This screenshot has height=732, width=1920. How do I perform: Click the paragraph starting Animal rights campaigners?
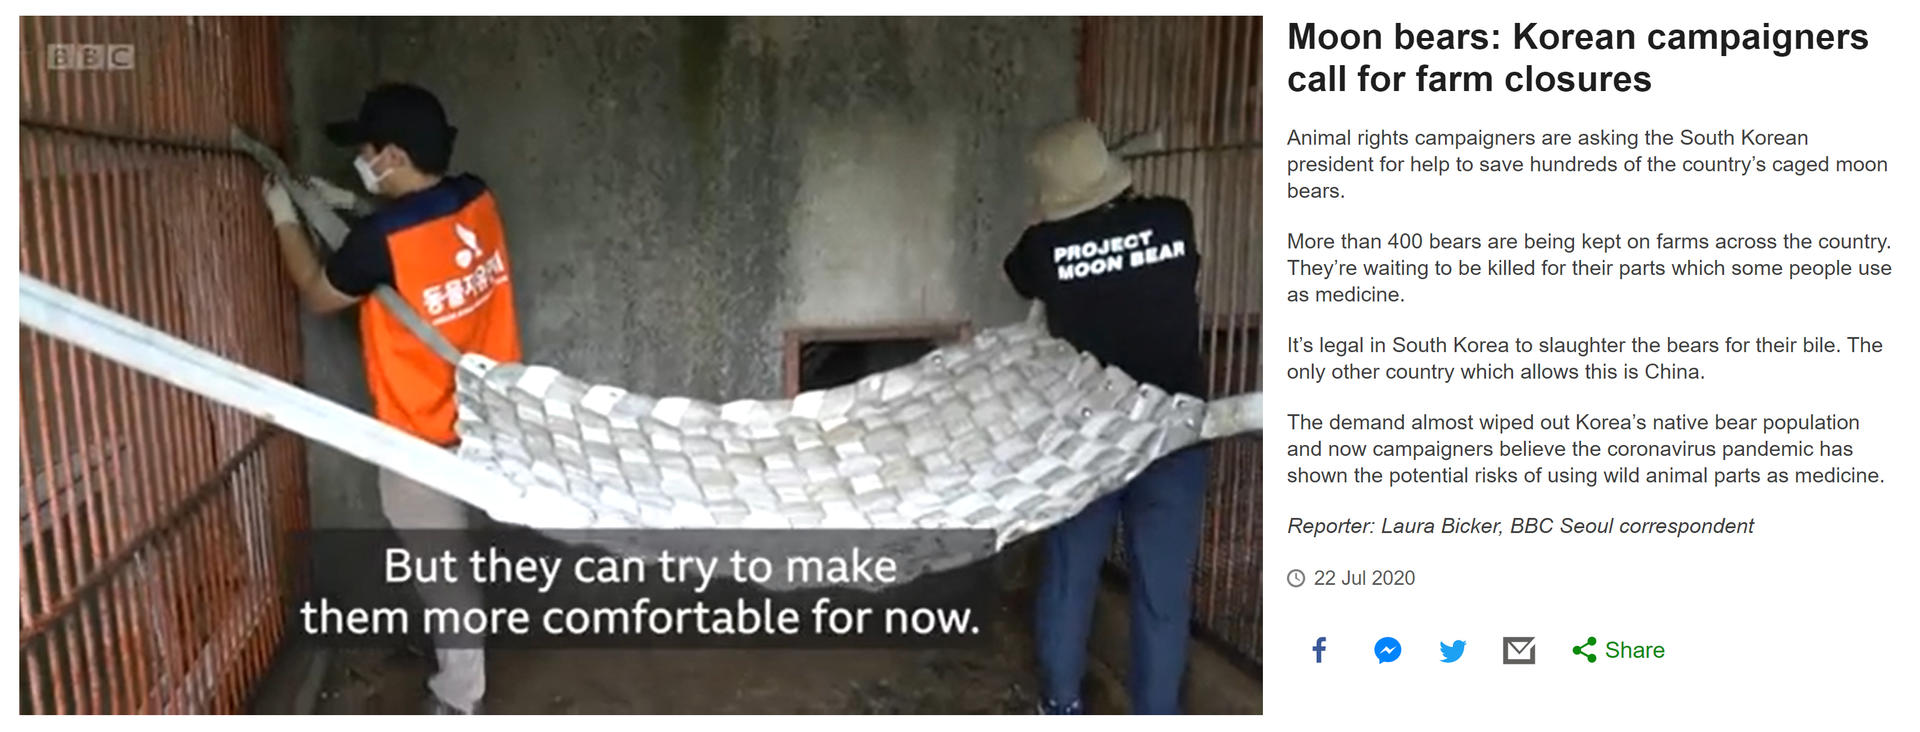pos(1587,164)
